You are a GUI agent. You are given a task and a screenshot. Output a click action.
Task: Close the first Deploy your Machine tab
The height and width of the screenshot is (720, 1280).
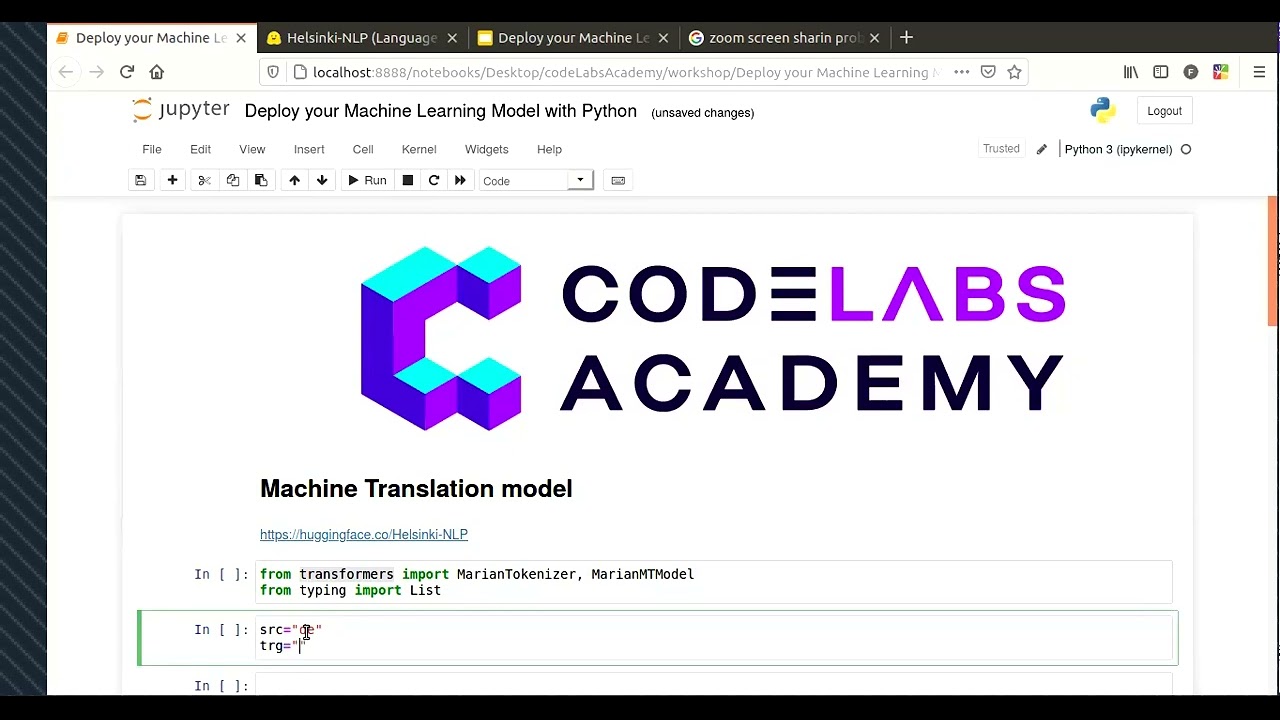pos(241,38)
